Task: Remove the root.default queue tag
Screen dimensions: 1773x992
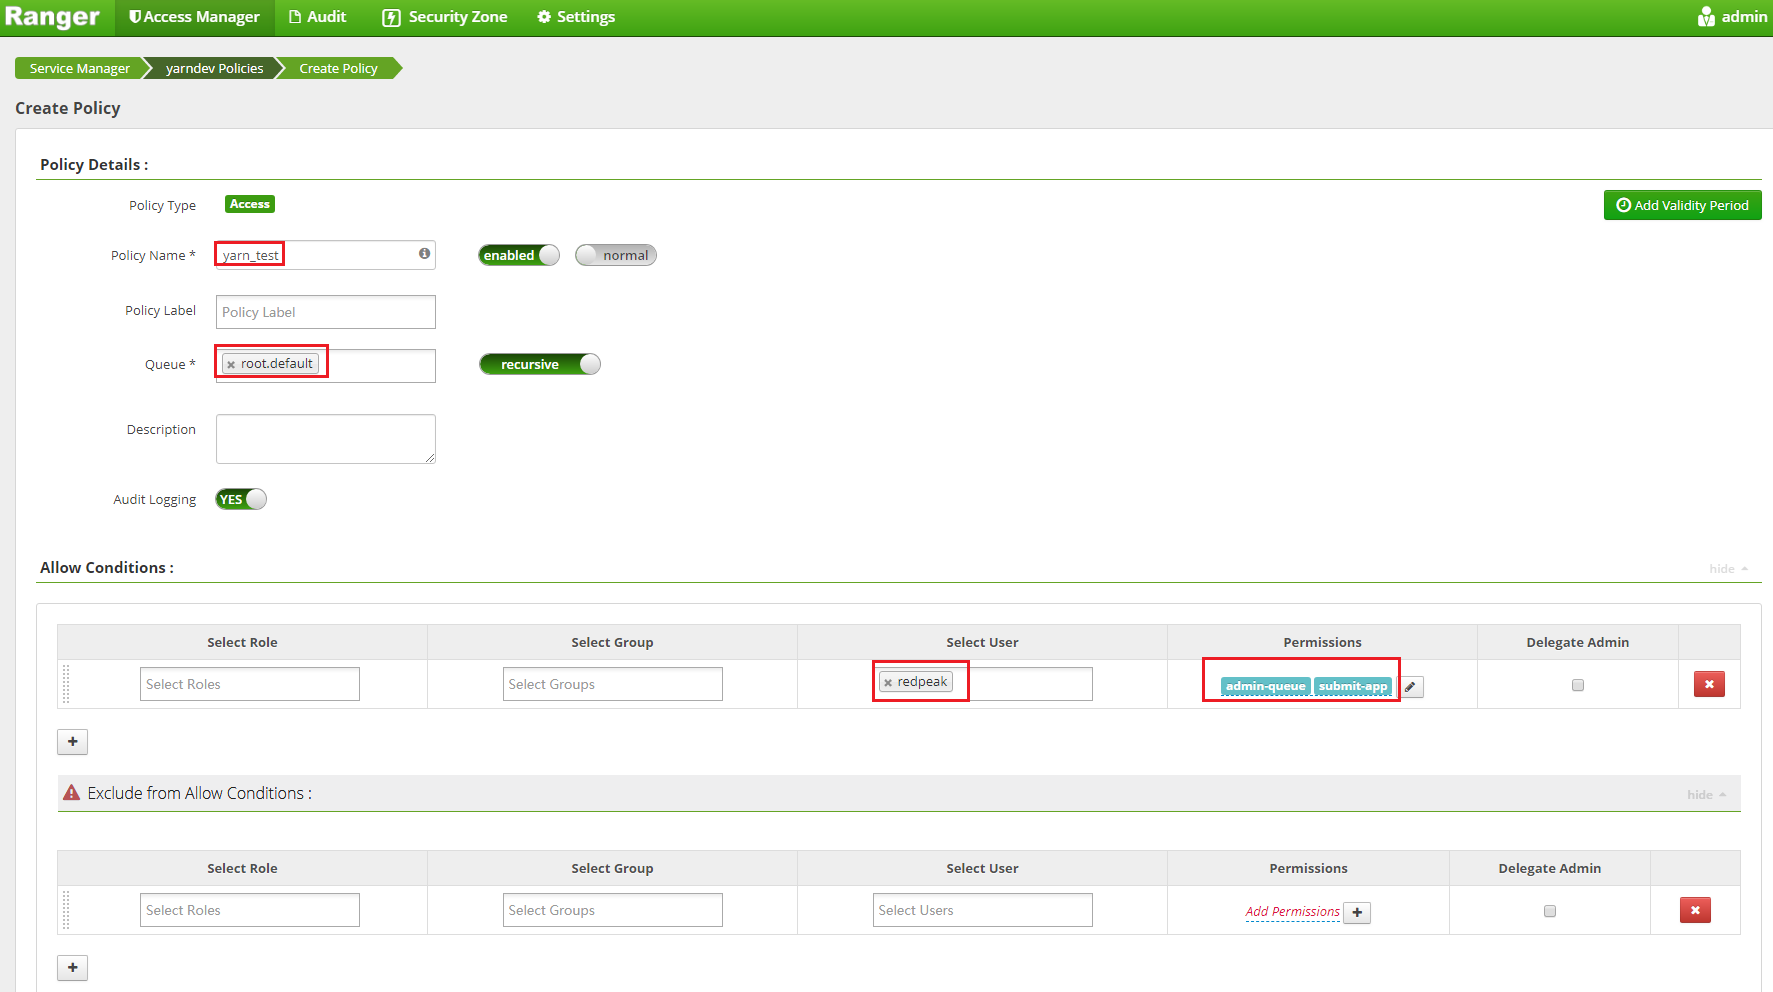Action: click(231, 365)
